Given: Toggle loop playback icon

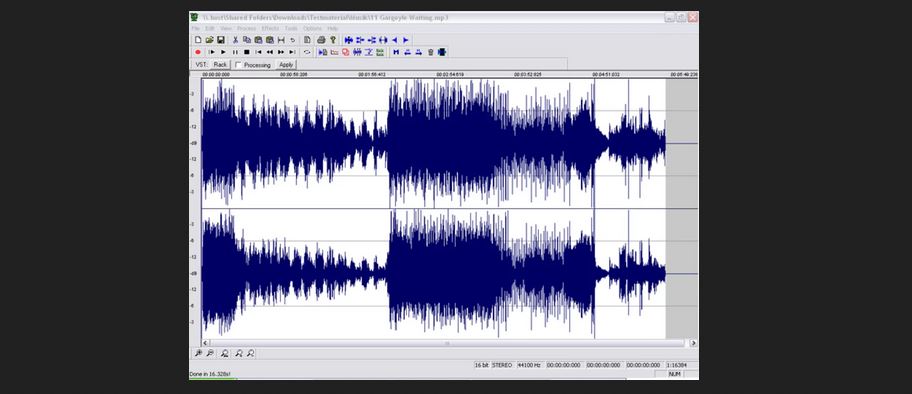Looking at the screenshot, I should 307,52.
